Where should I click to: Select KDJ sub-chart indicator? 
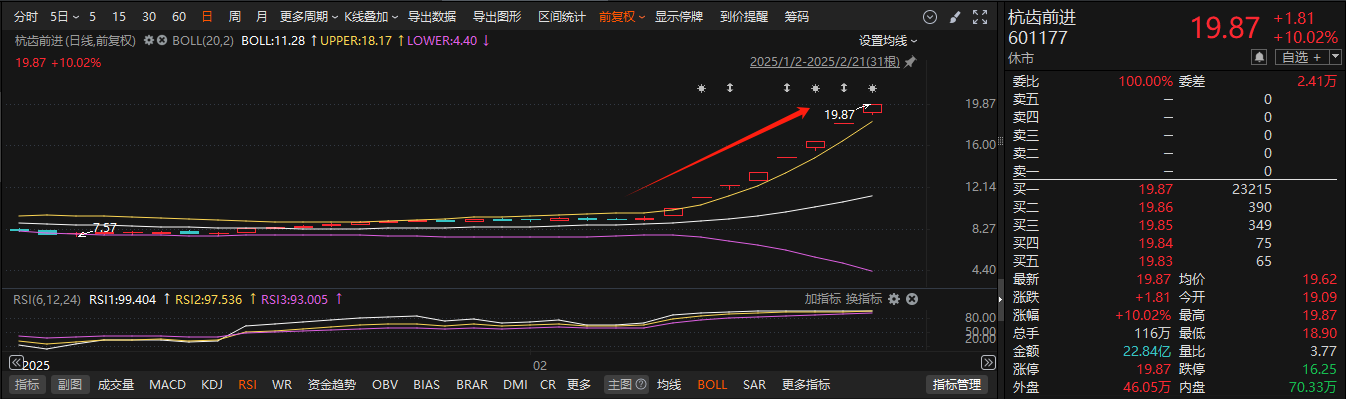pos(212,384)
